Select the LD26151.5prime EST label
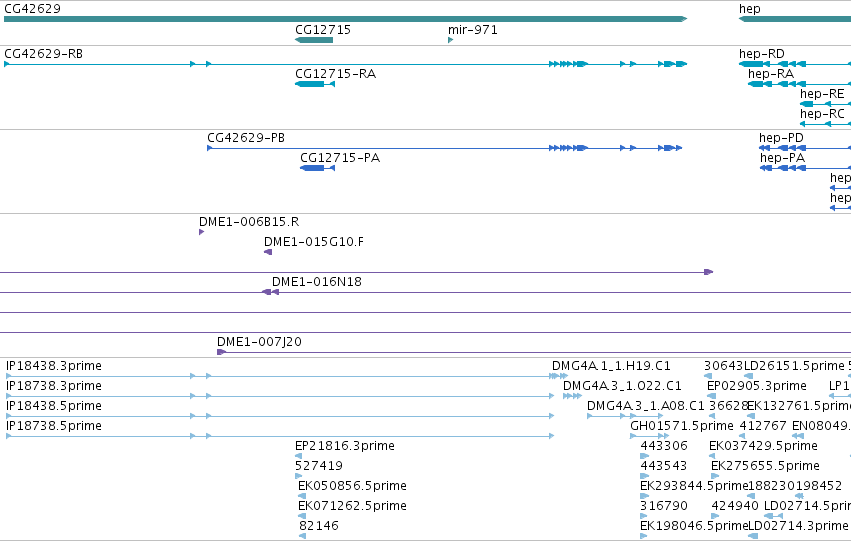The width and height of the screenshot is (851, 541). pos(794,366)
